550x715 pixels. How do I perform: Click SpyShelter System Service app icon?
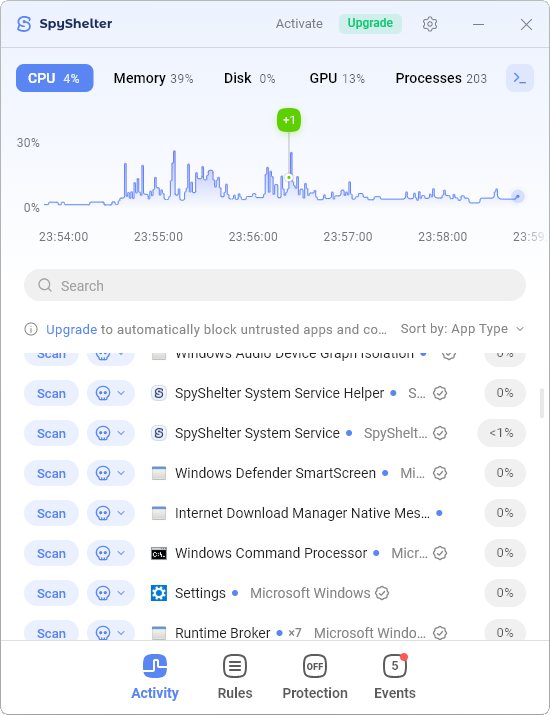159,433
